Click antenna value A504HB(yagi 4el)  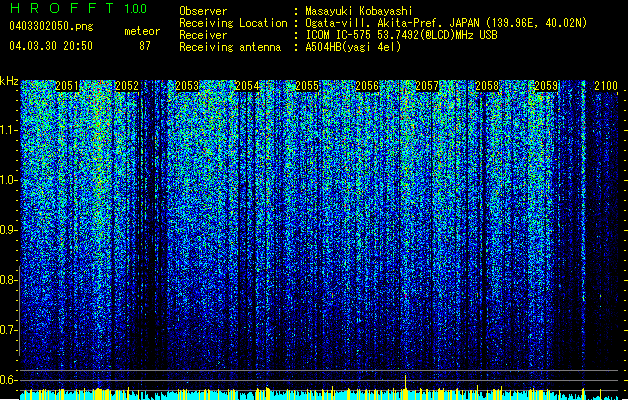[x=353, y=47]
